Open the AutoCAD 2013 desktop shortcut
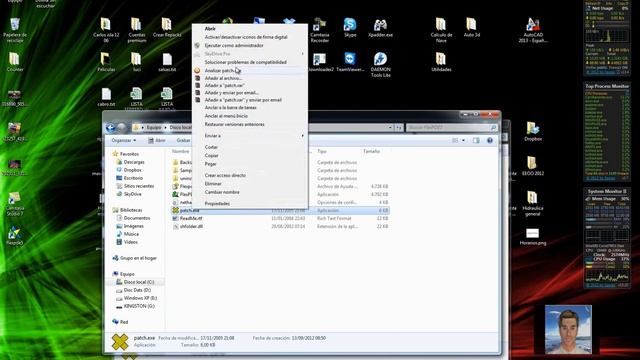This screenshot has height=360, width=640. (533, 29)
